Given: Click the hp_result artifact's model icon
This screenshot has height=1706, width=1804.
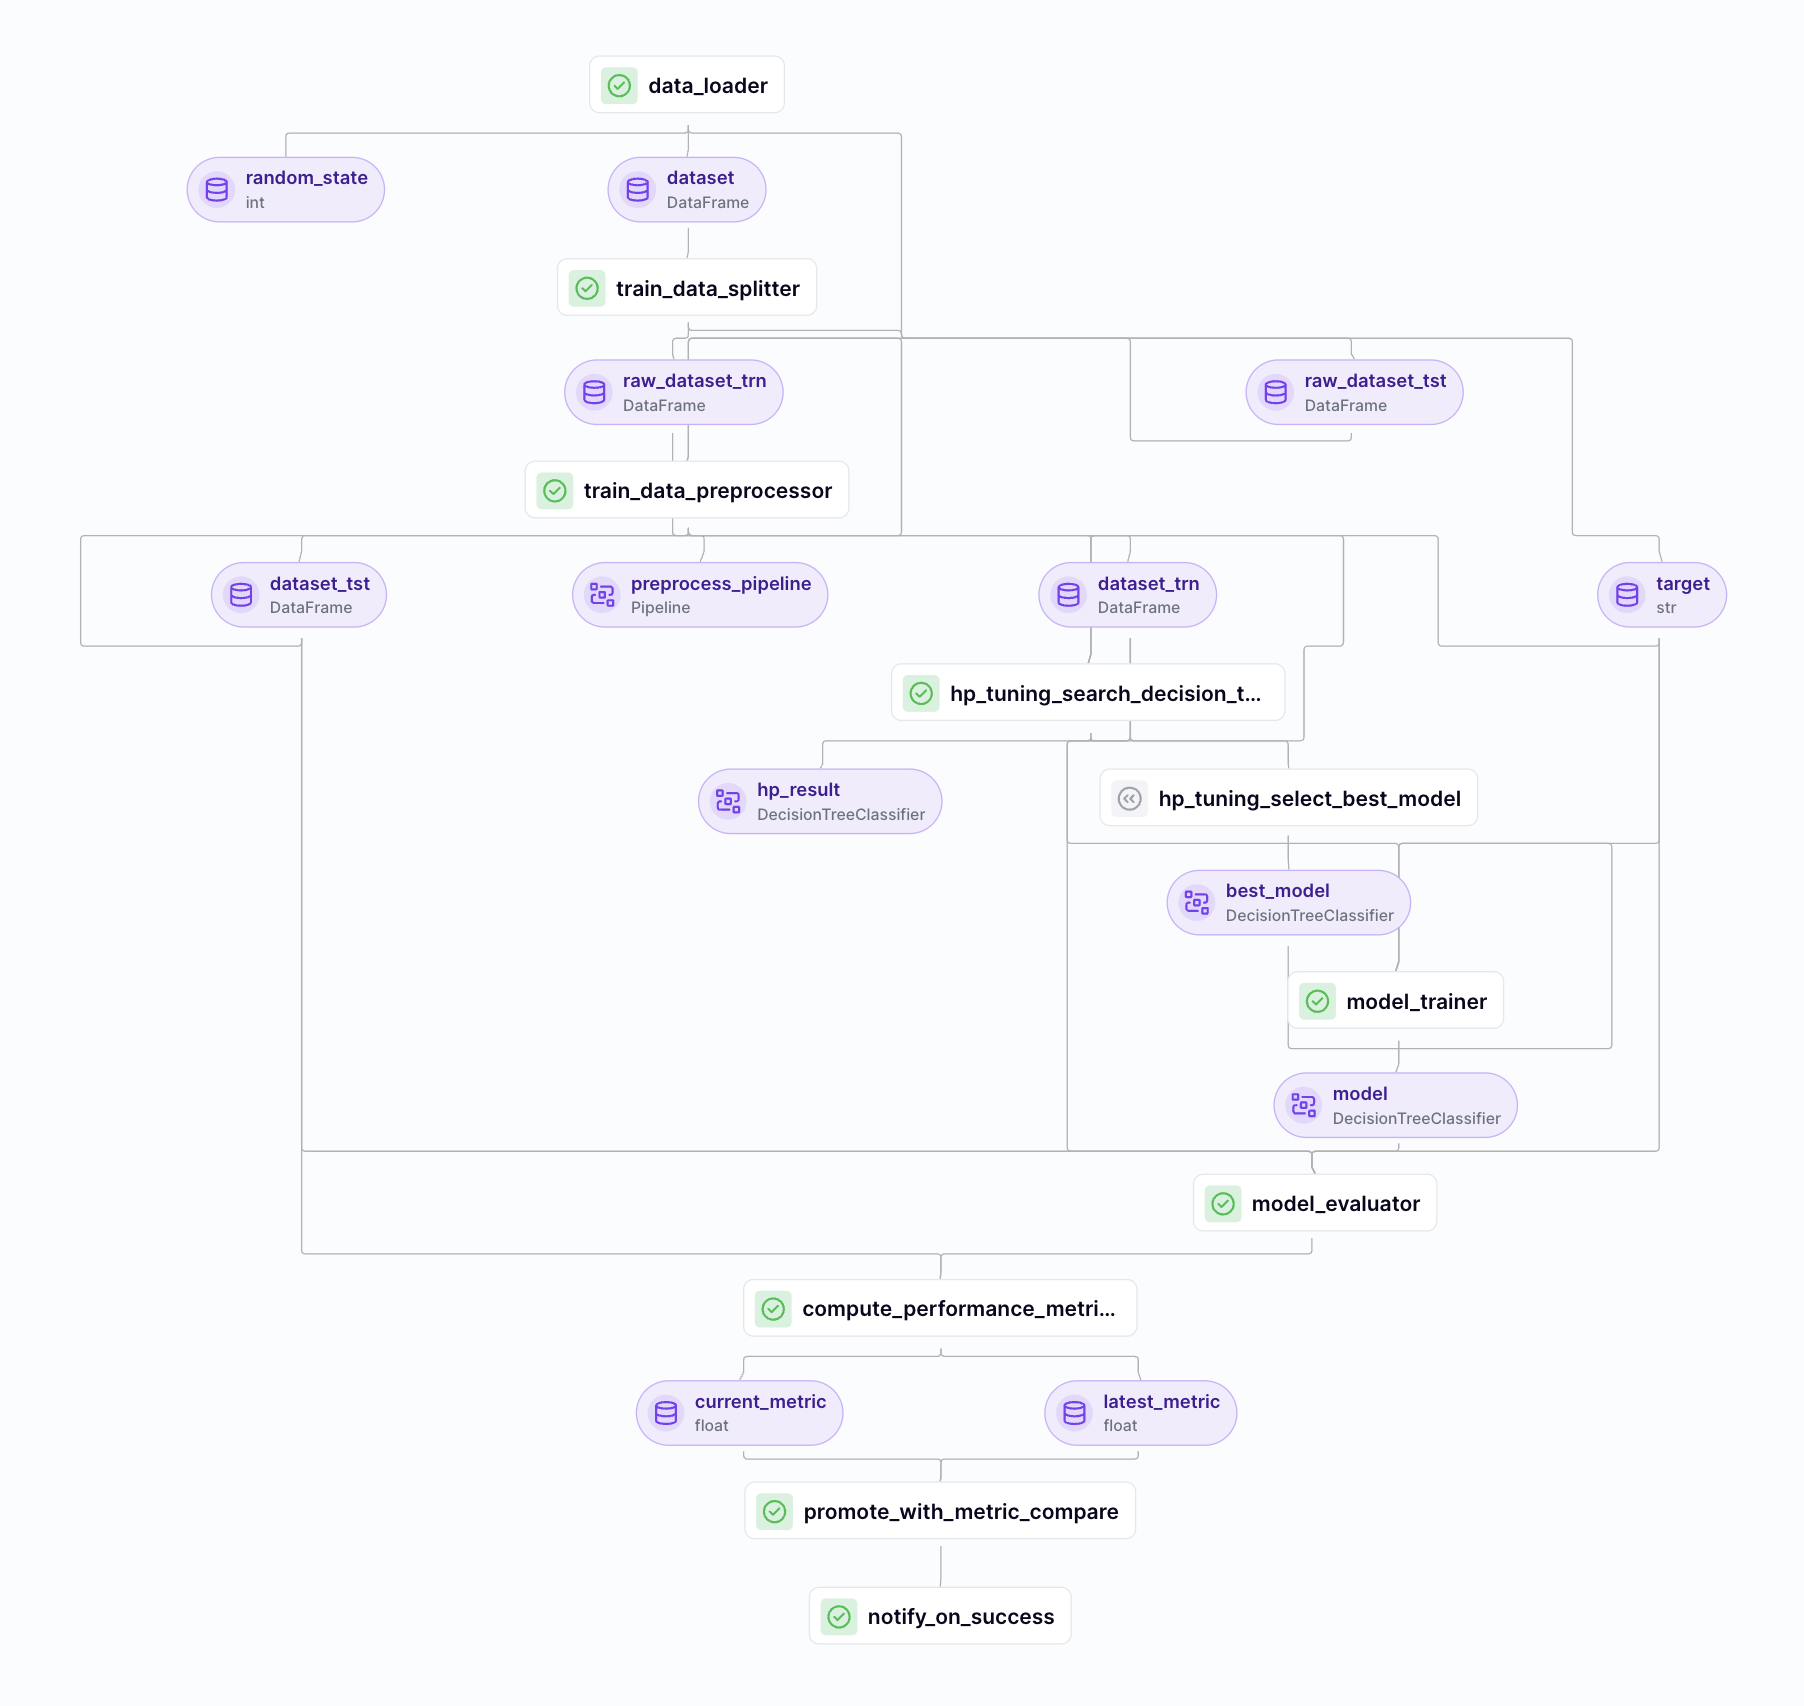Looking at the screenshot, I should tap(728, 802).
